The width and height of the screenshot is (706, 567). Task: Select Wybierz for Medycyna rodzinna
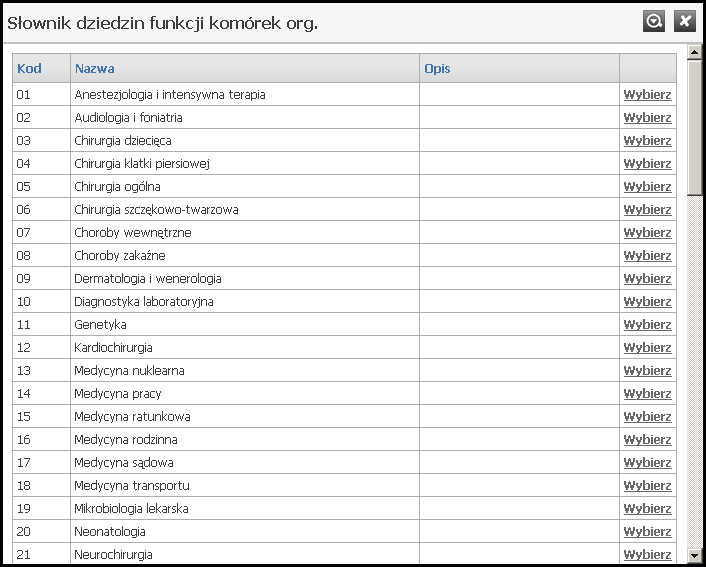coord(647,440)
